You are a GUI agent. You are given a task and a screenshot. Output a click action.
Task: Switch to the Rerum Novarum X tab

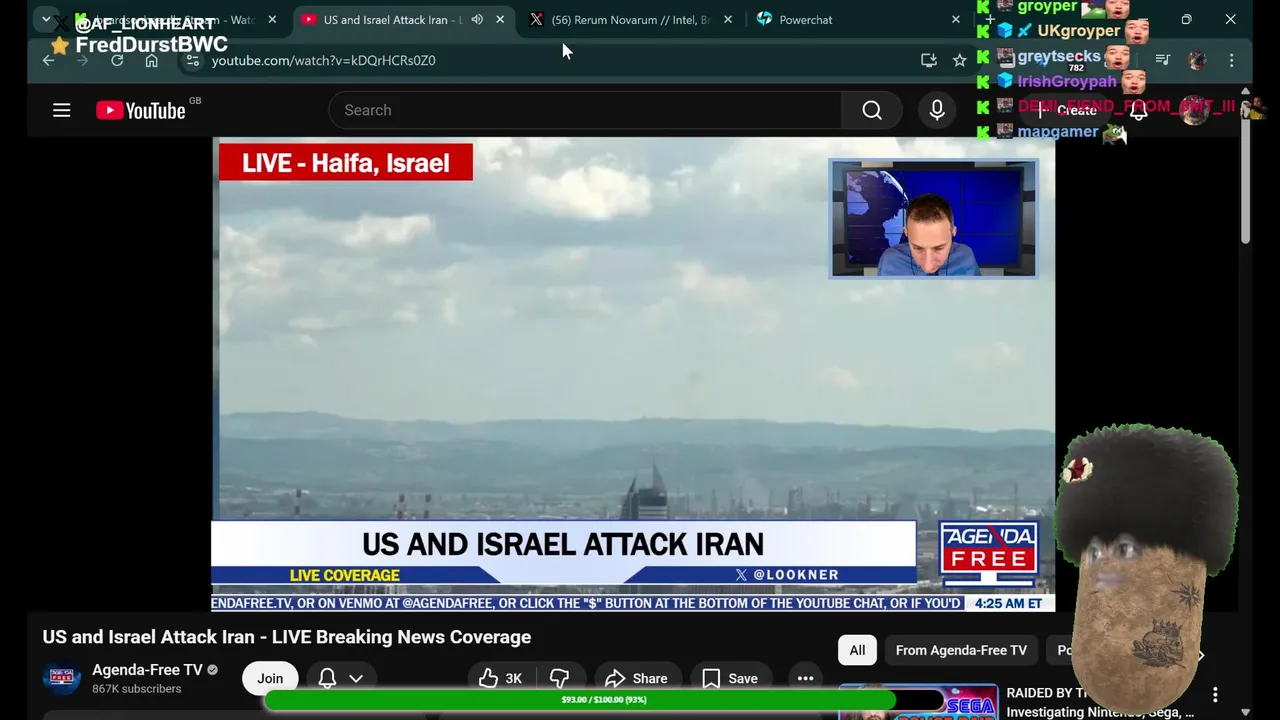pos(632,19)
